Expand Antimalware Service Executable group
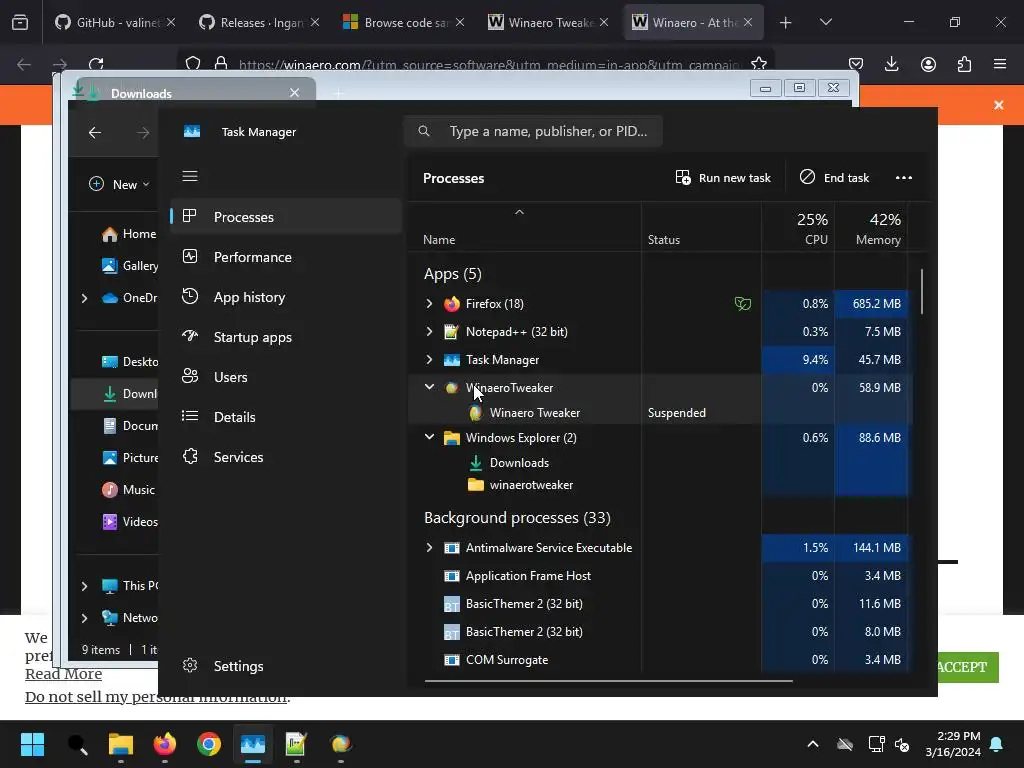Screen dimensions: 1024x768 [x=429, y=548]
